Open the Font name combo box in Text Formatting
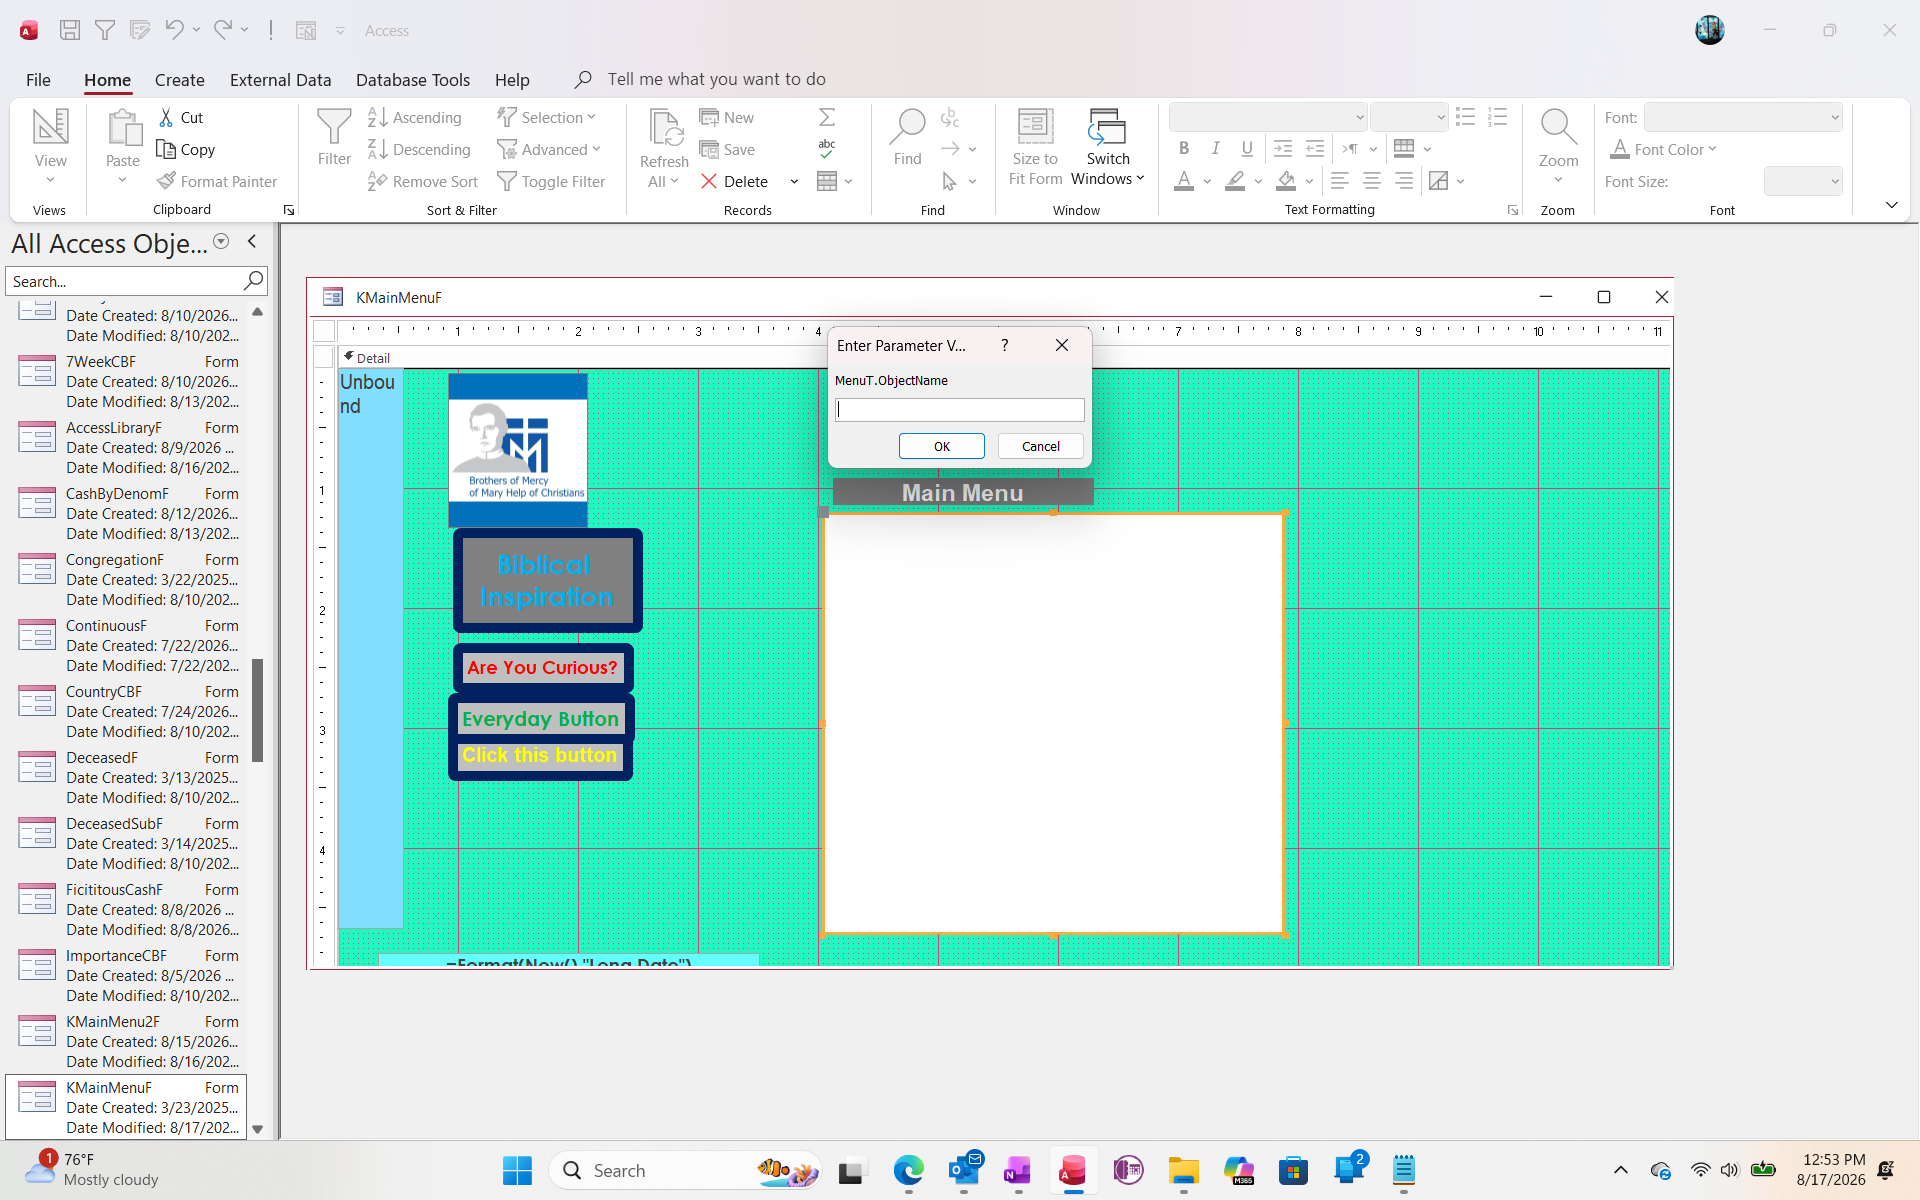 click(1268, 117)
